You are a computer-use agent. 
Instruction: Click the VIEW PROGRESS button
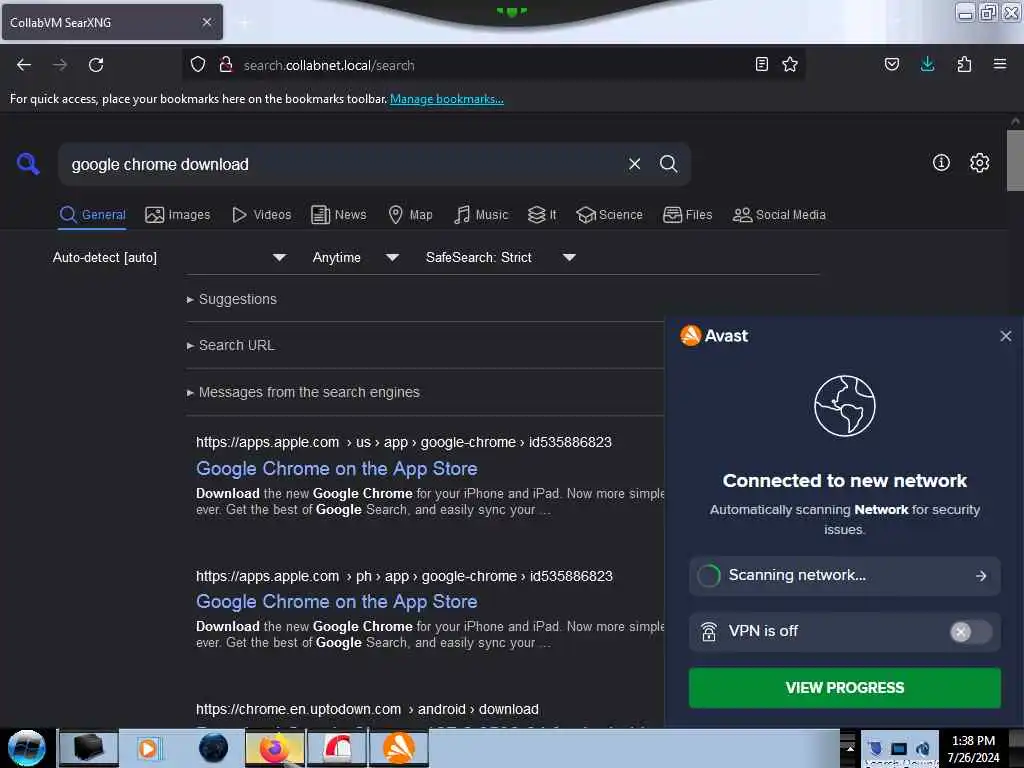[844, 688]
